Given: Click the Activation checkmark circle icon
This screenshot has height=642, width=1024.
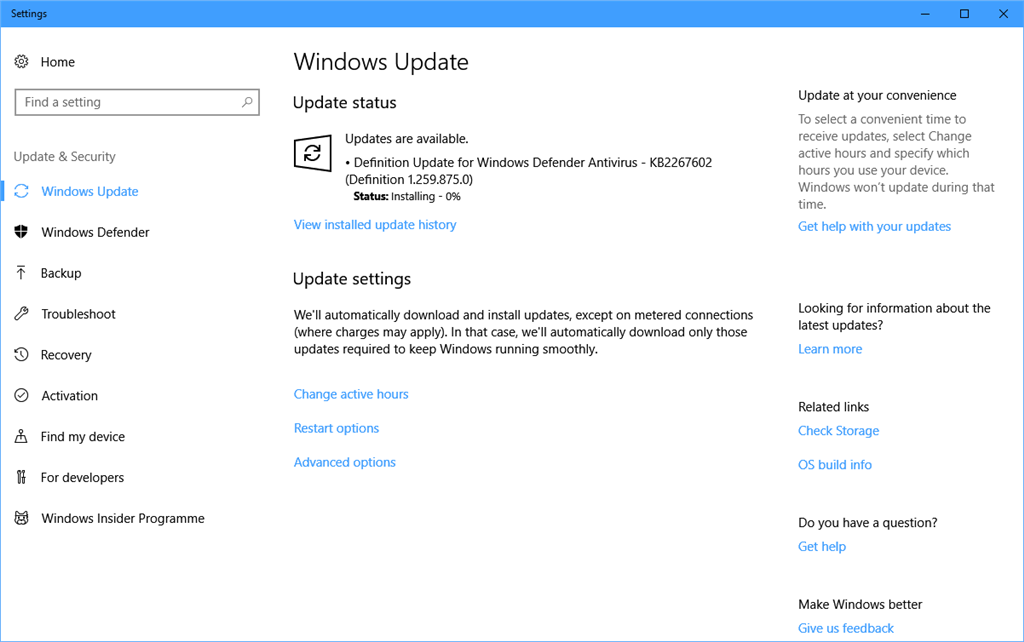Looking at the screenshot, I should pyautogui.click(x=22, y=395).
